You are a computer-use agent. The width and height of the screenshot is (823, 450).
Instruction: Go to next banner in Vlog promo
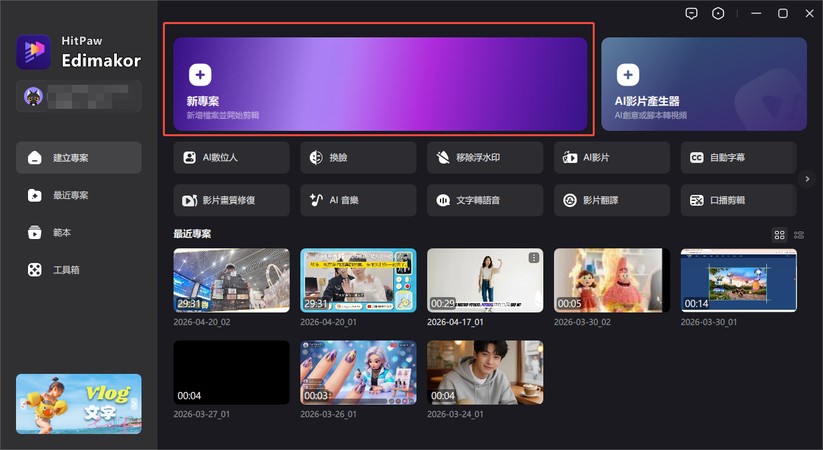point(134,404)
